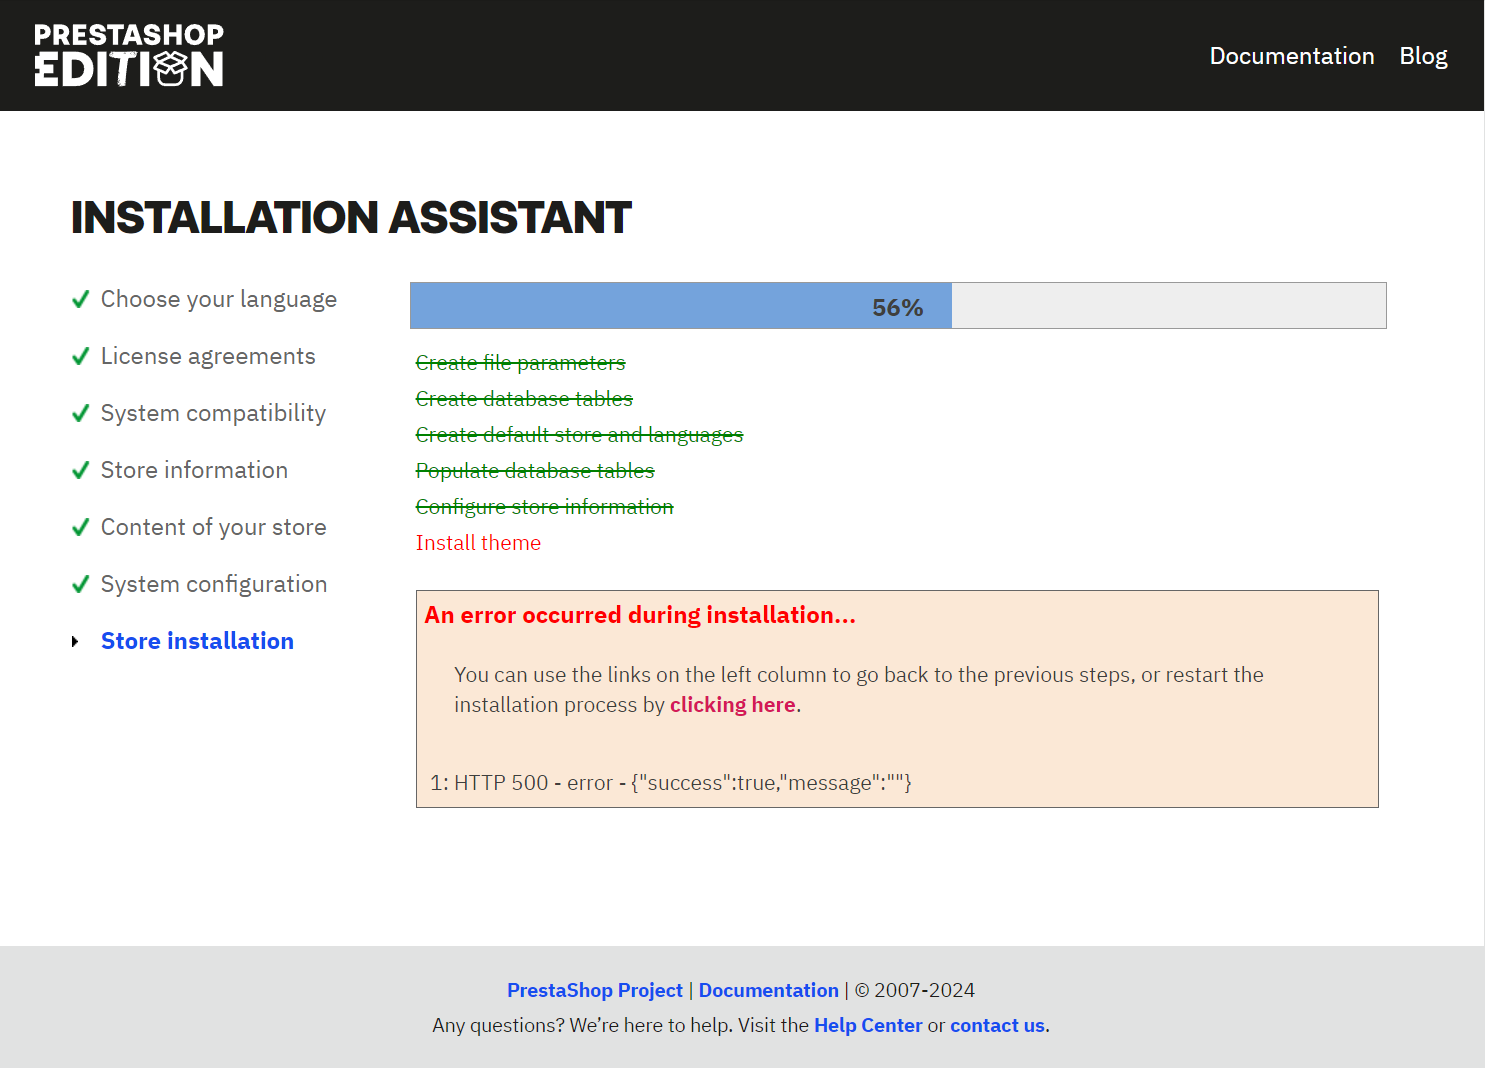Click 'Configure store information' completed task
The width and height of the screenshot is (1485, 1068).
pos(544,506)
